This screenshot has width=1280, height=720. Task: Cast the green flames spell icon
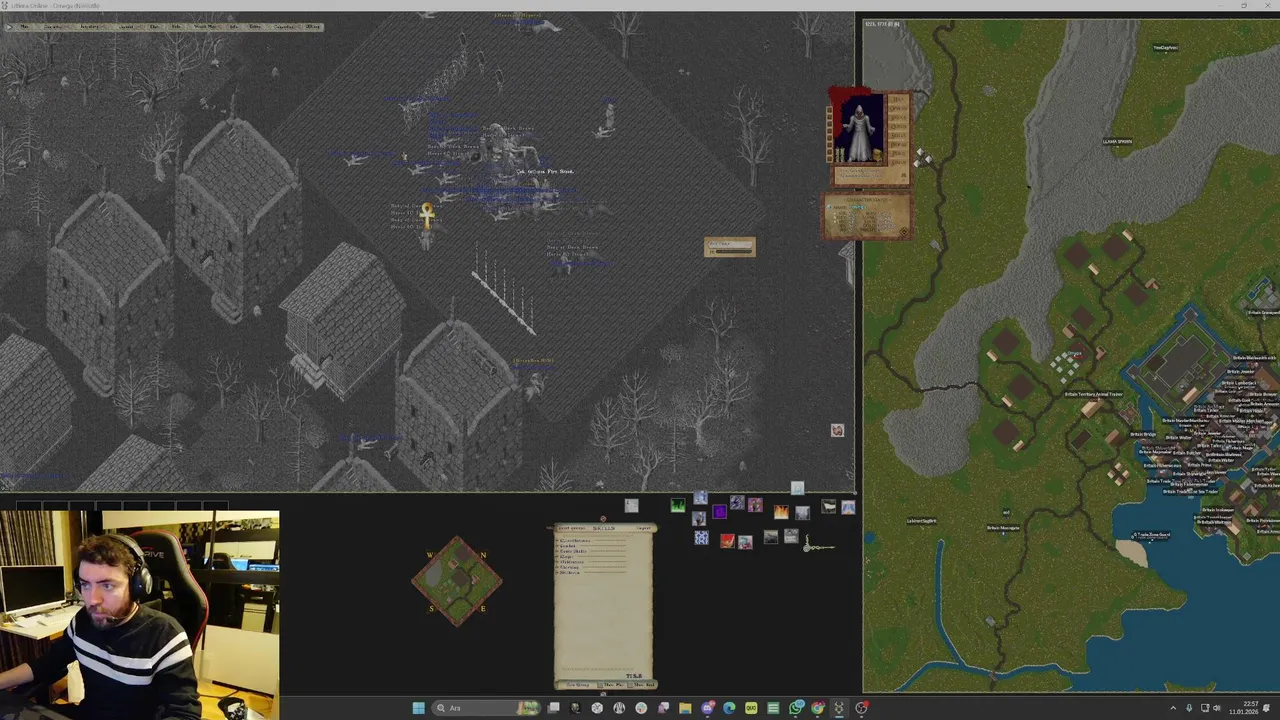pyautogui.click(x=678, y=505)
